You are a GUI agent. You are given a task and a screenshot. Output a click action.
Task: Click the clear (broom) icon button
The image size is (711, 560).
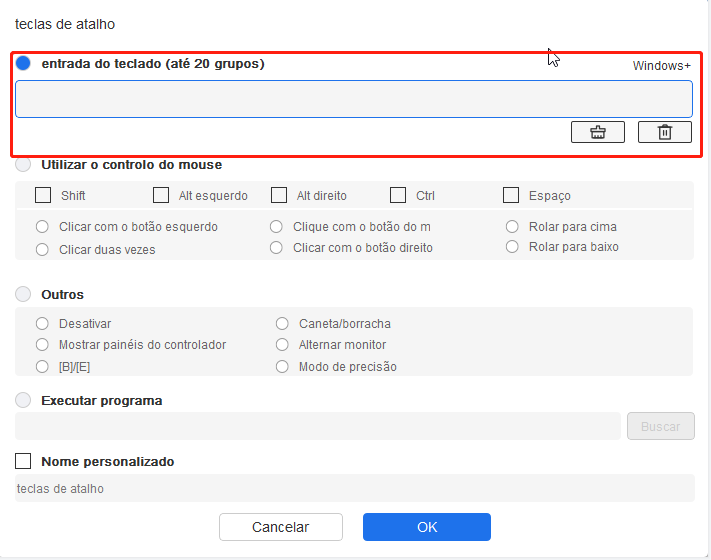[x=598, y=132]
